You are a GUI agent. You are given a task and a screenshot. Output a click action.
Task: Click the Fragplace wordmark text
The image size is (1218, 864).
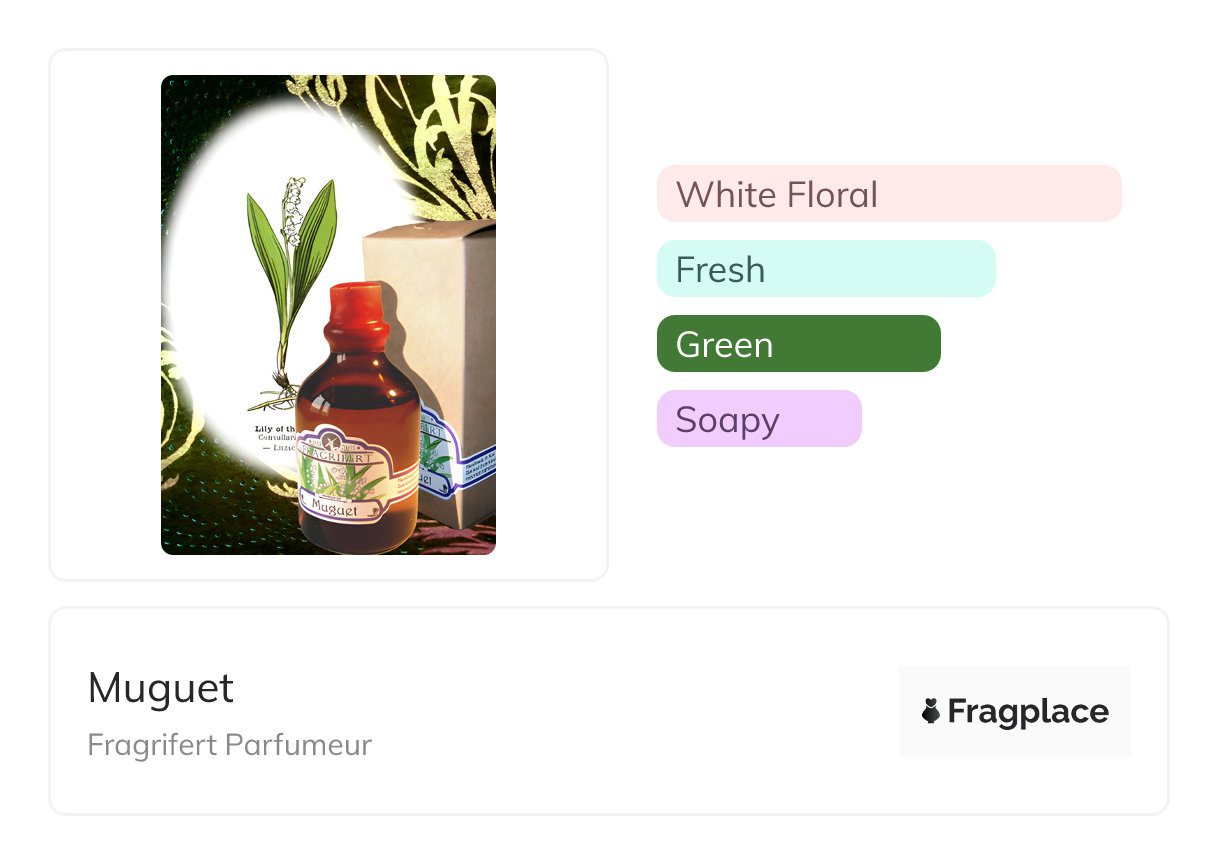click(x=1028, y=711)
